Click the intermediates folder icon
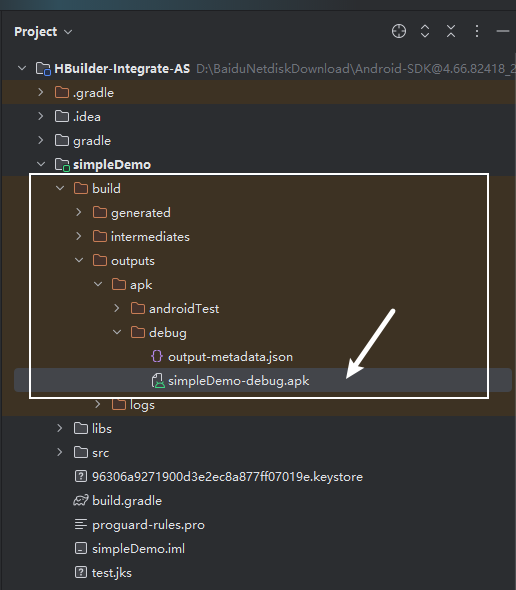The width and height of the screenshot is (516, 590). (100, 236)
